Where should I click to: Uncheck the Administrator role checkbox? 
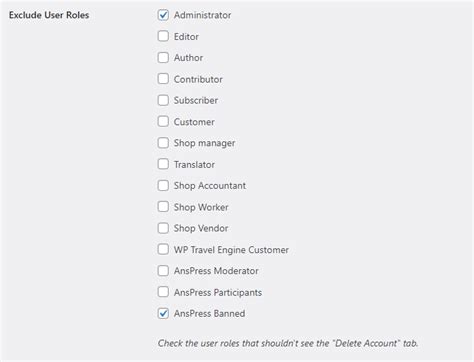coord(163,15)
